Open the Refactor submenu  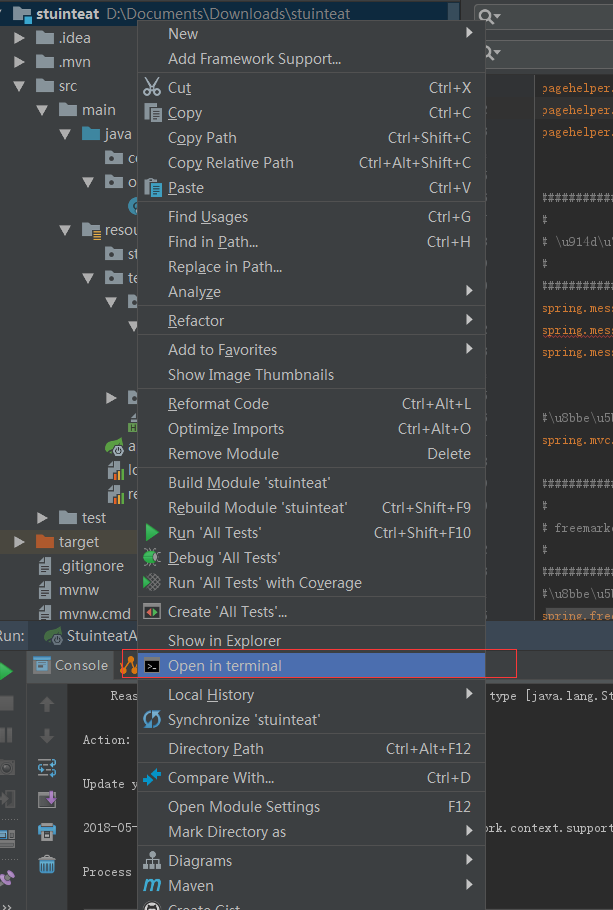(311, 320)
